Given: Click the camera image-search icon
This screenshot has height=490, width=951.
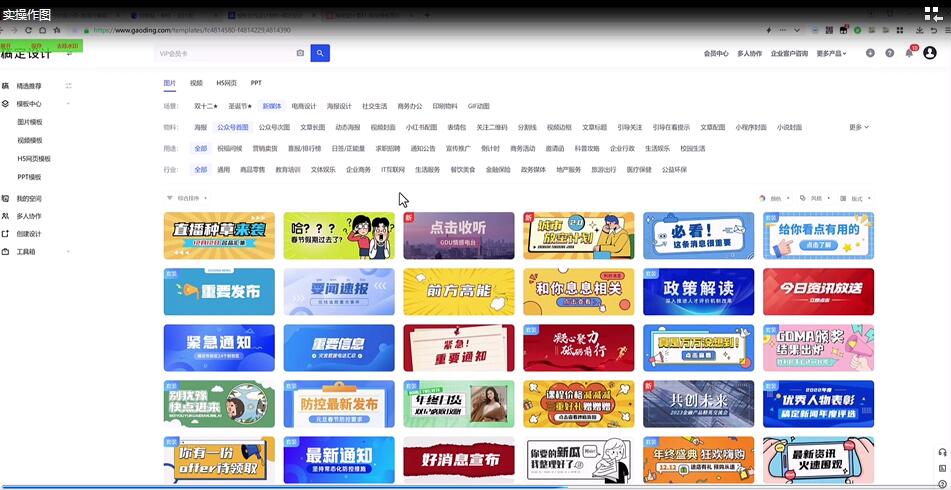Looking at the screenshot, I should tap(300, 53).
